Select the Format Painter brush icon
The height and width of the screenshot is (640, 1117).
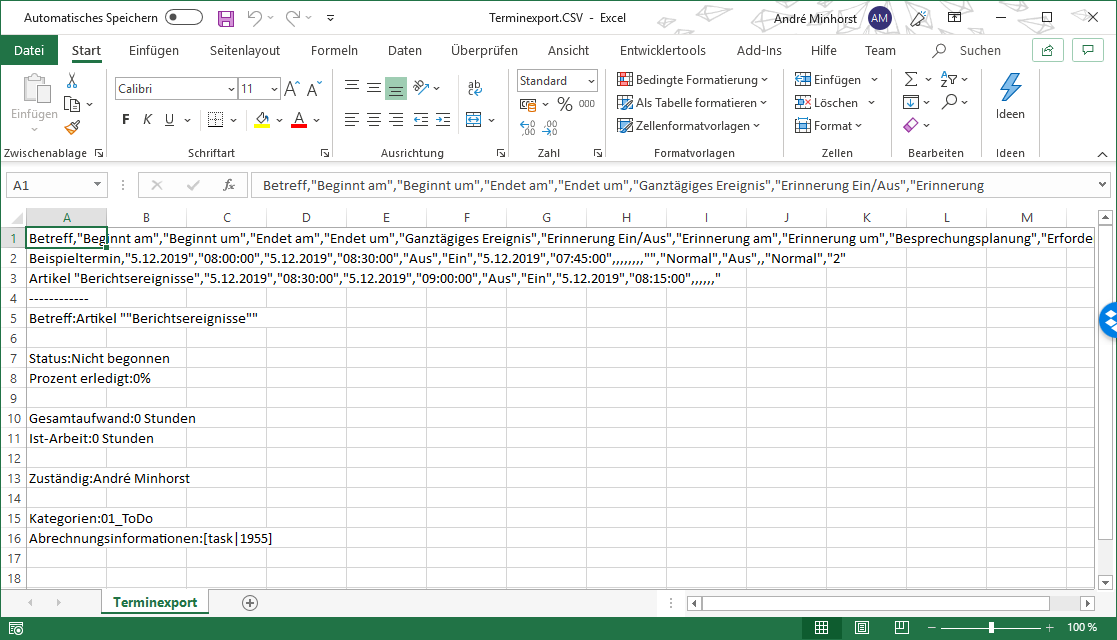[x=72, y=127]
